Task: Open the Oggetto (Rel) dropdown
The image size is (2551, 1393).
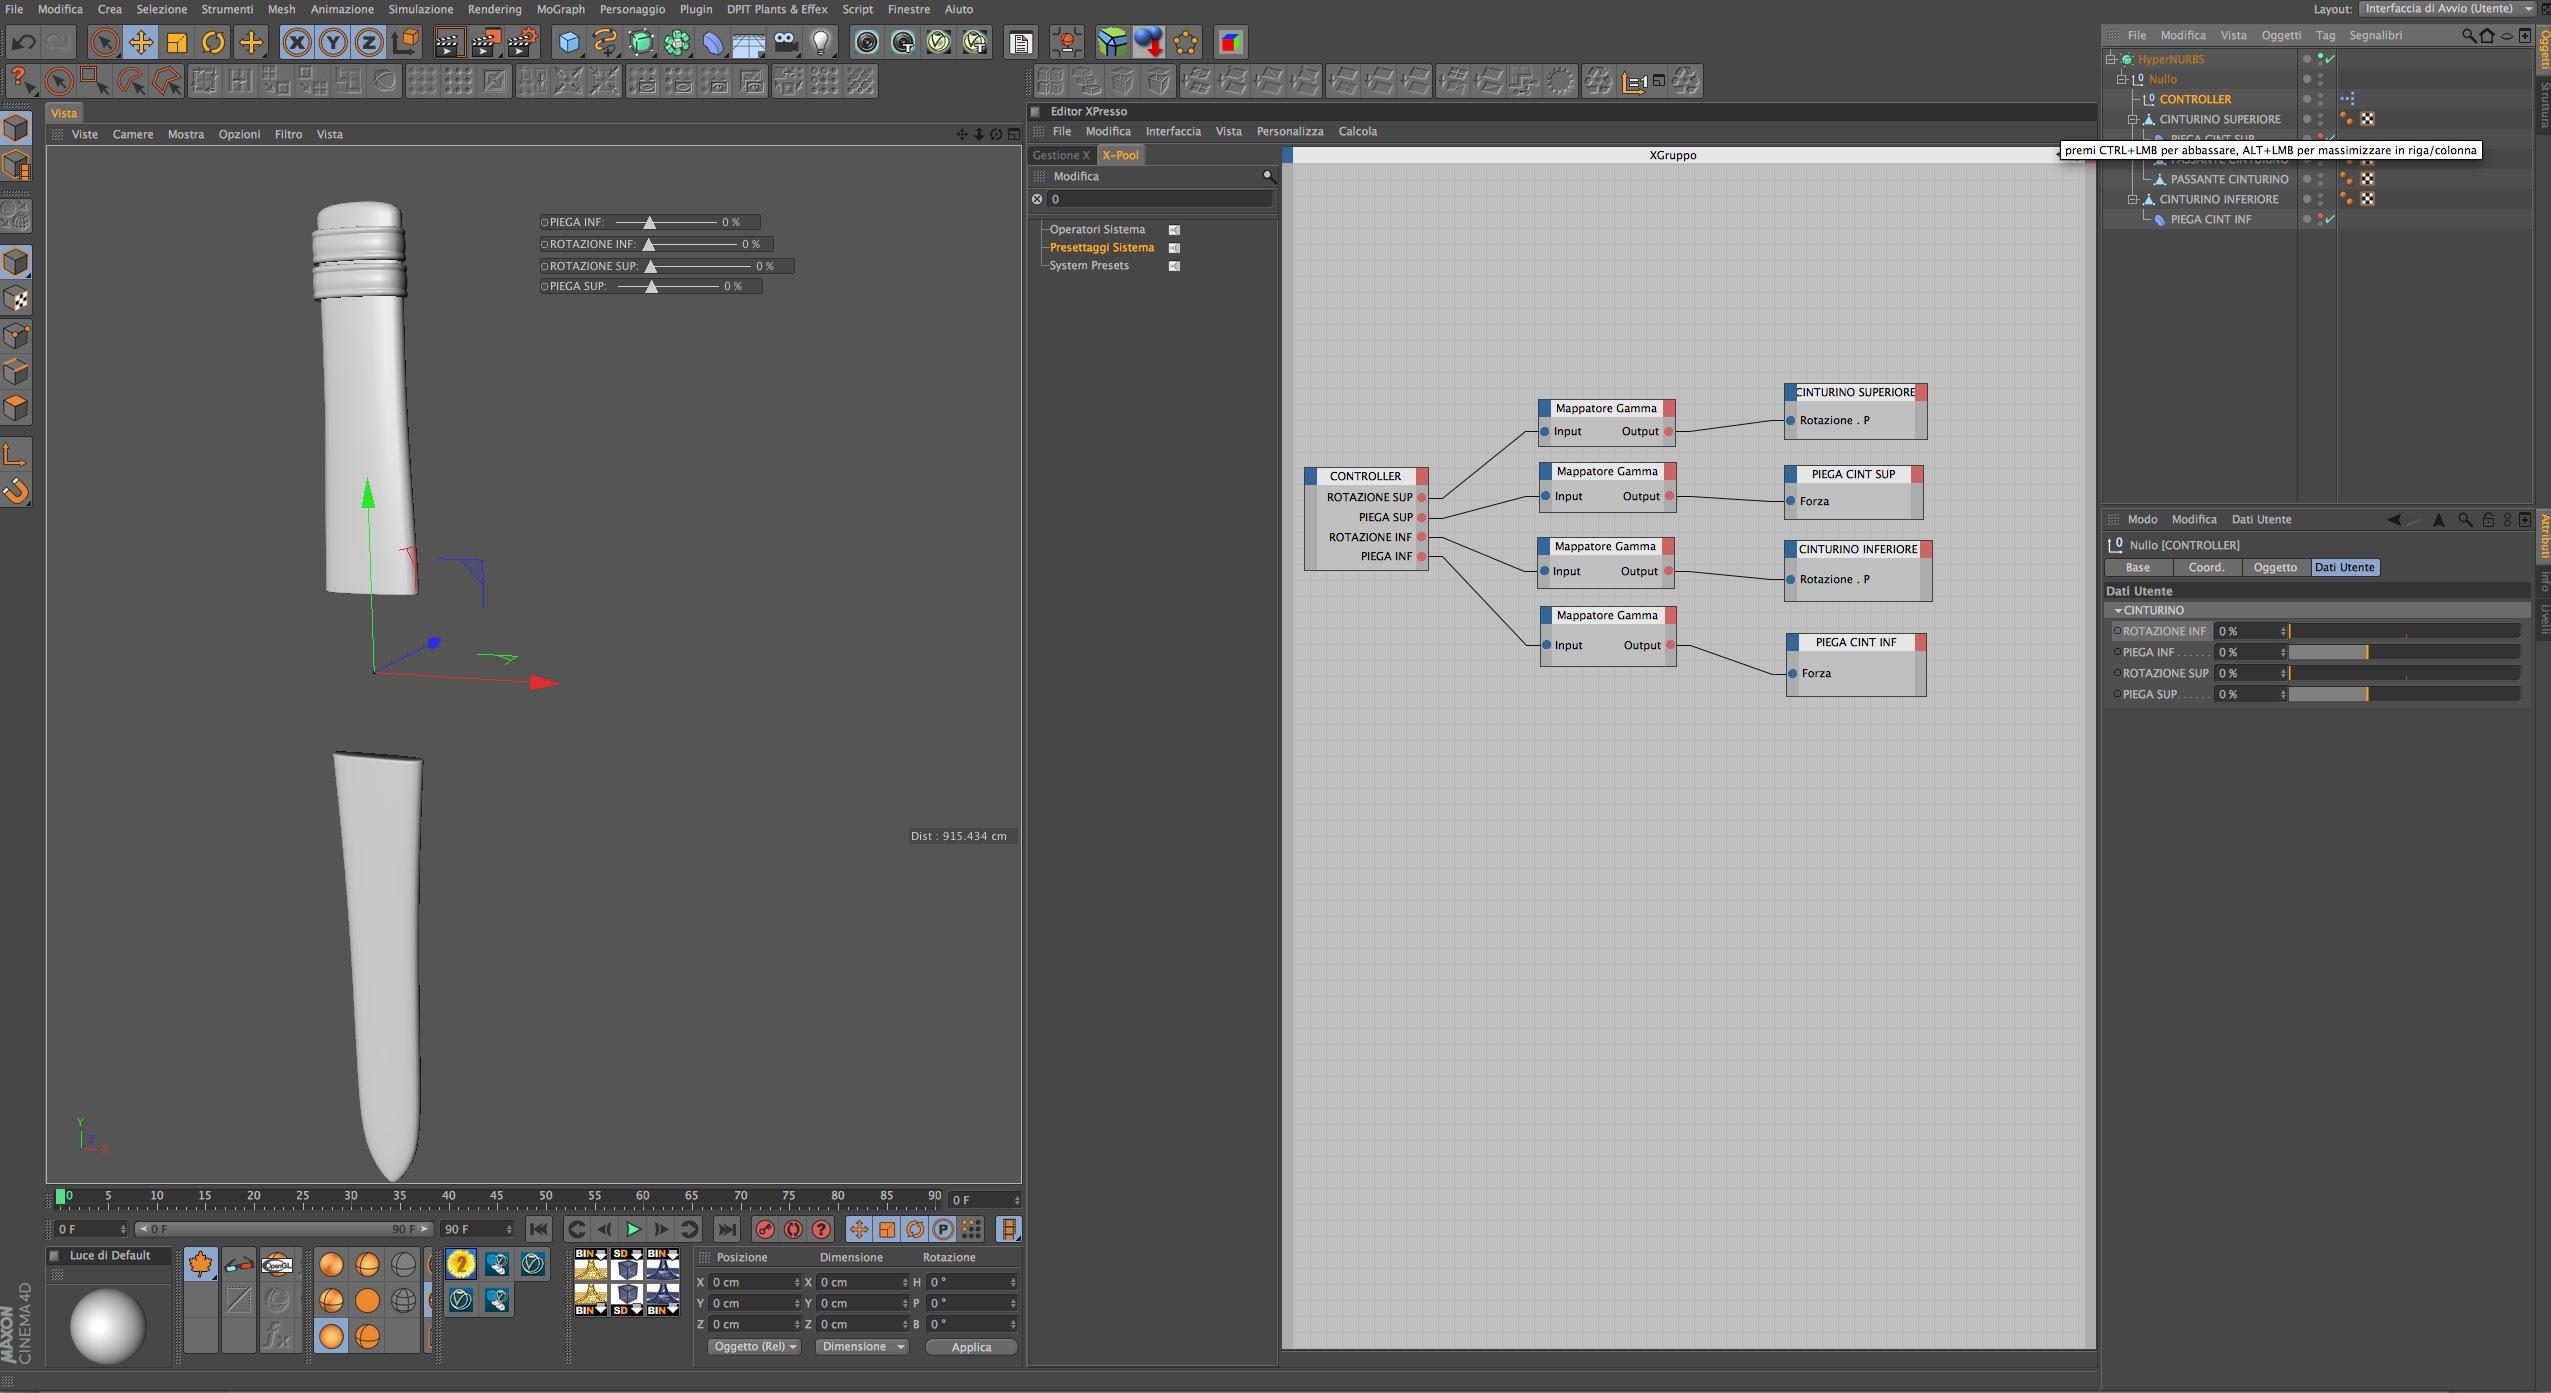Action: pyautogui.click(x=755, y=1347)
